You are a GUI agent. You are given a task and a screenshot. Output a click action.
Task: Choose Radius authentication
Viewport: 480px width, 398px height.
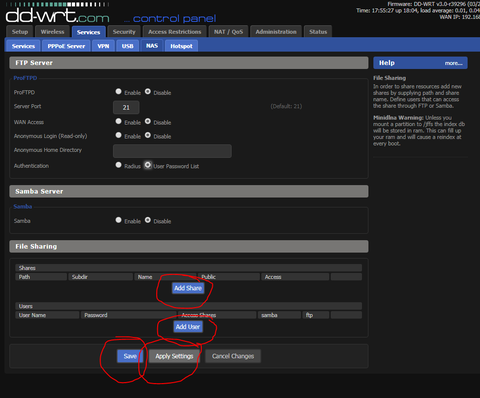coord(118,165)
